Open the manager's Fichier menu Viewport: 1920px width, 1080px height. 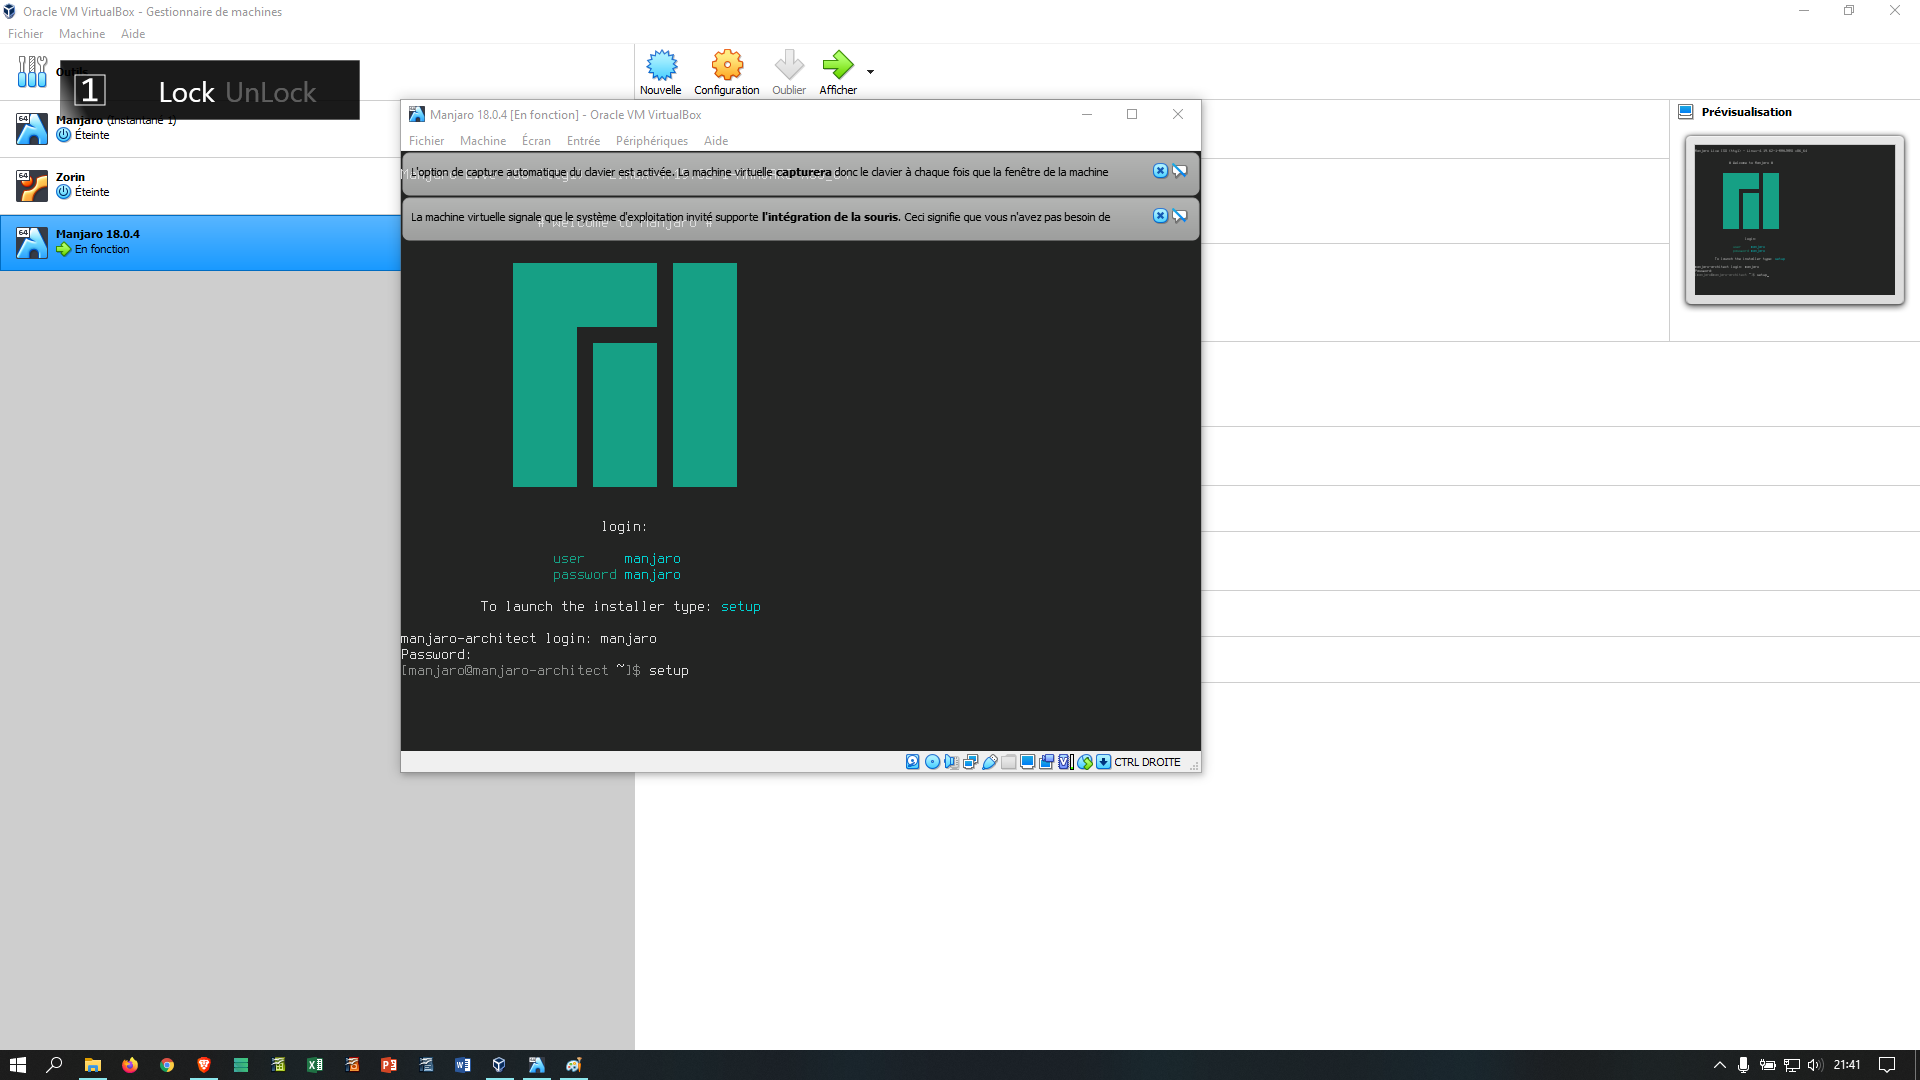(25, 34)
